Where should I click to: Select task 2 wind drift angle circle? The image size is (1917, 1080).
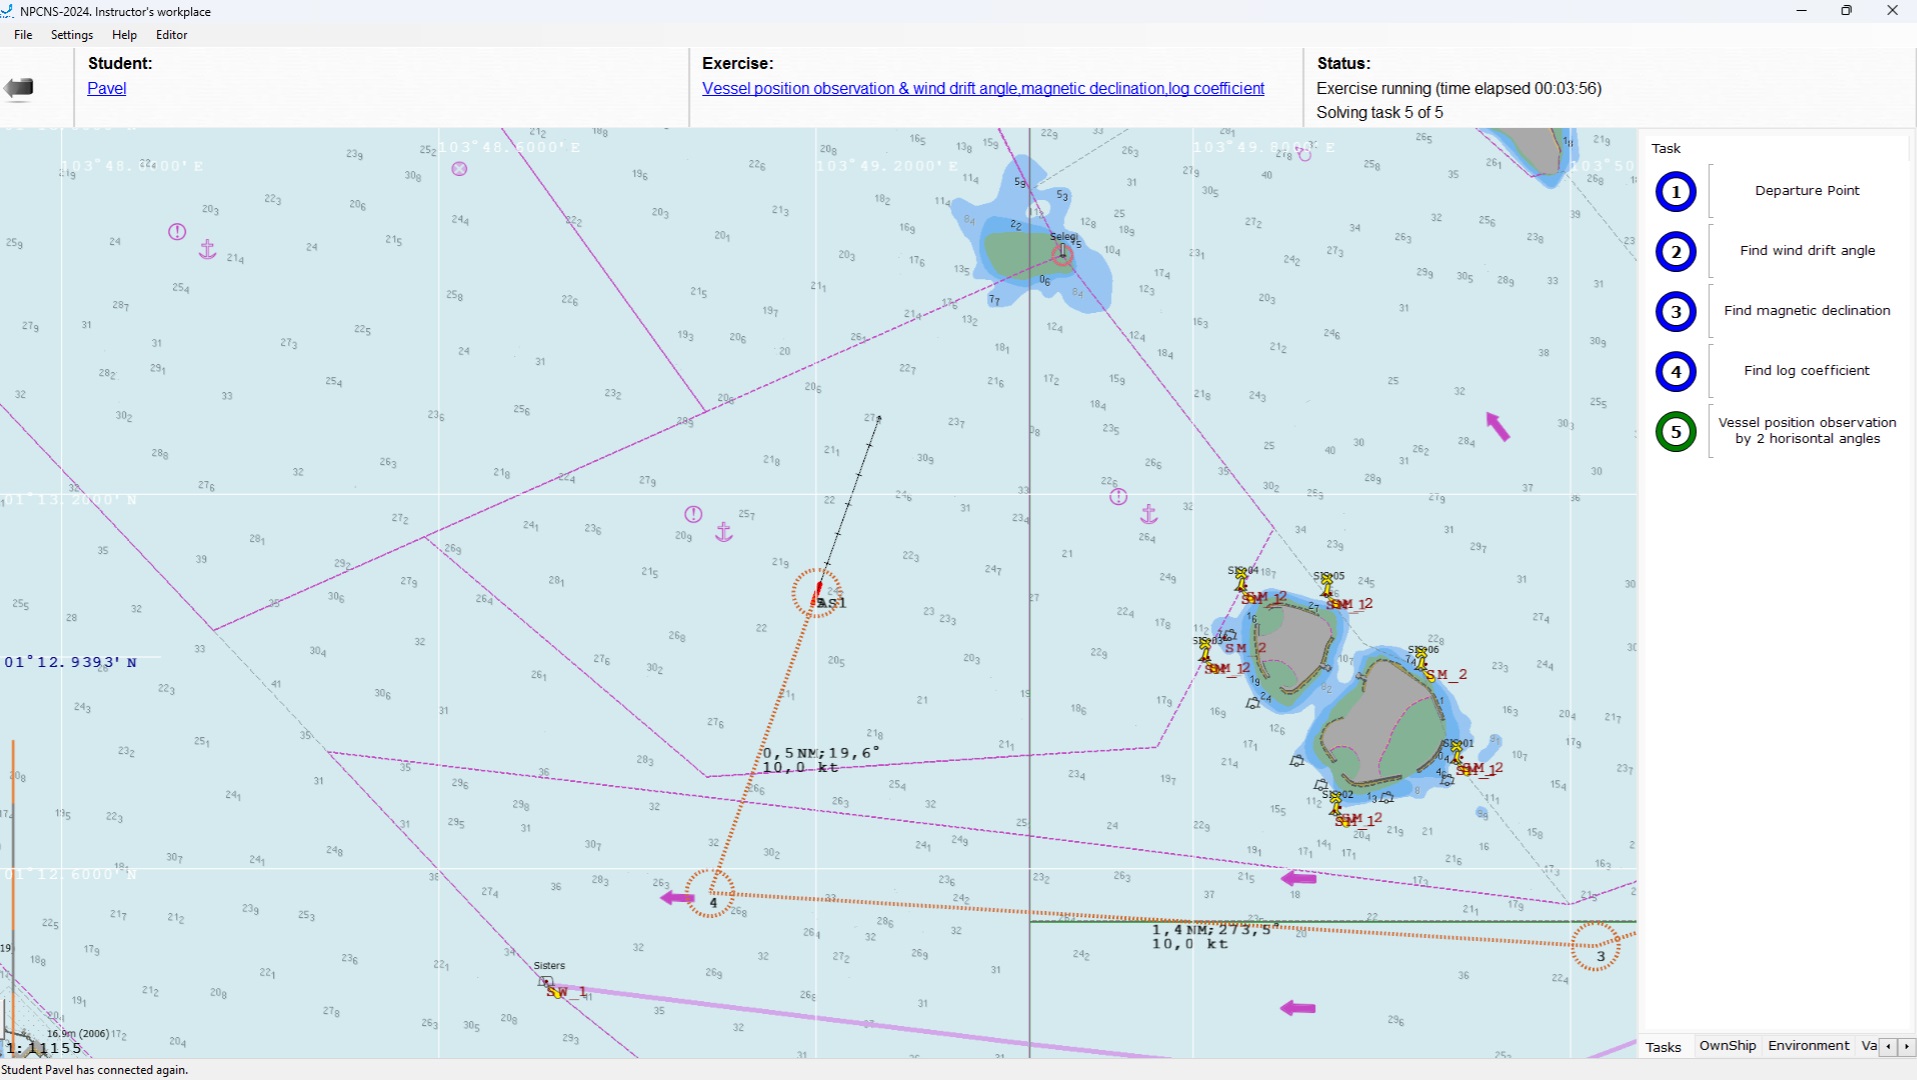tap(1676, 252)
